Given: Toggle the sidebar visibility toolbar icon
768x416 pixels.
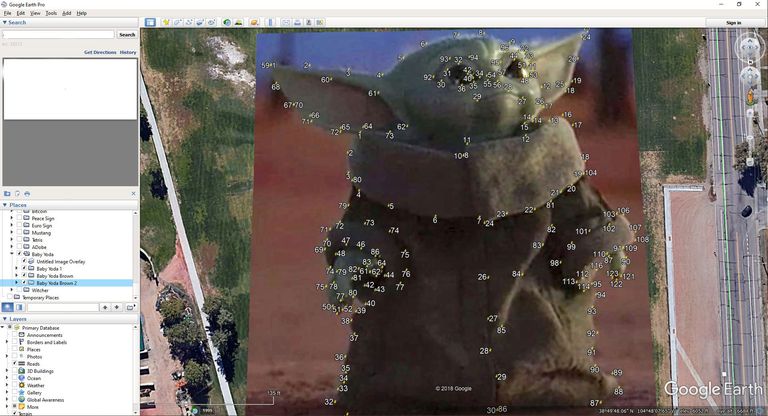Looking at the screenshot, I should click(x=150, y=23).
